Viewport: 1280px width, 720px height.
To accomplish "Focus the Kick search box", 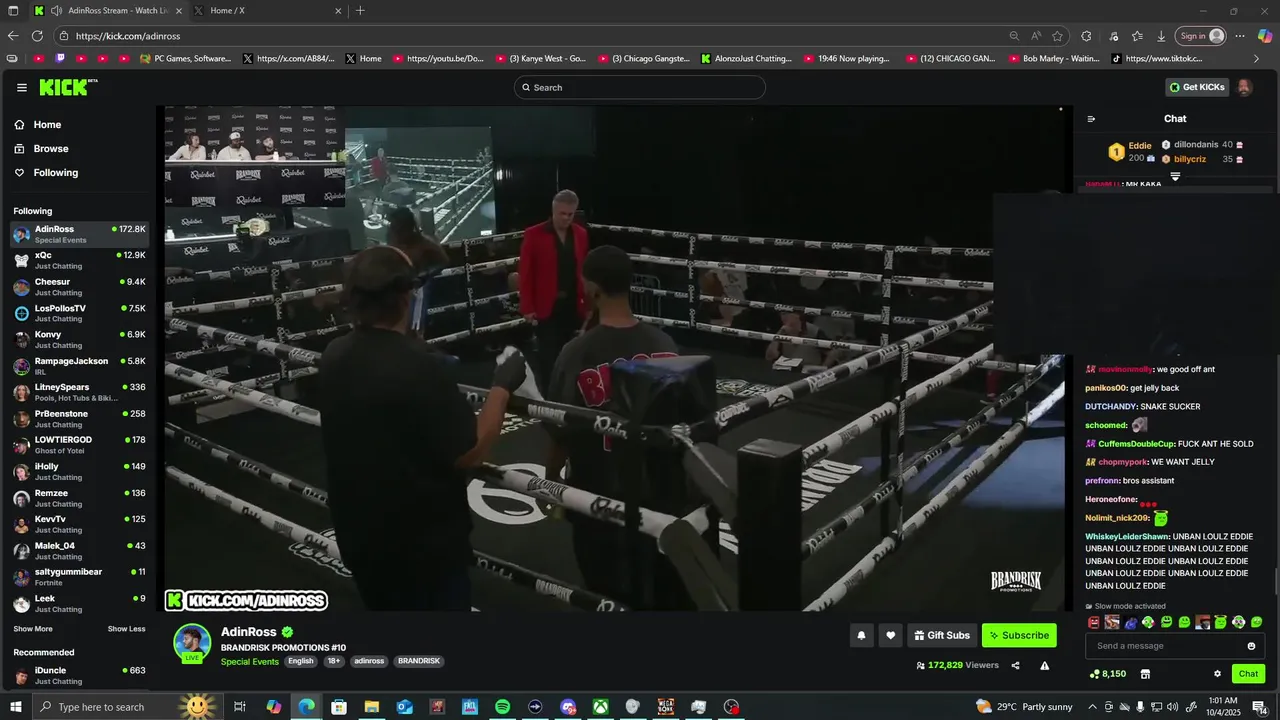I will (640, 87).
